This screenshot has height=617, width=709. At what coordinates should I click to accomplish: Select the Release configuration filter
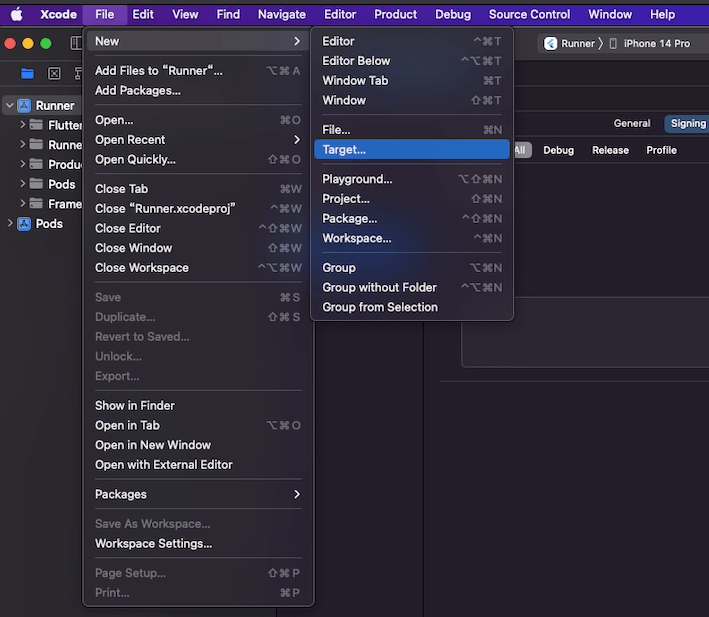[x=610, y=150]
